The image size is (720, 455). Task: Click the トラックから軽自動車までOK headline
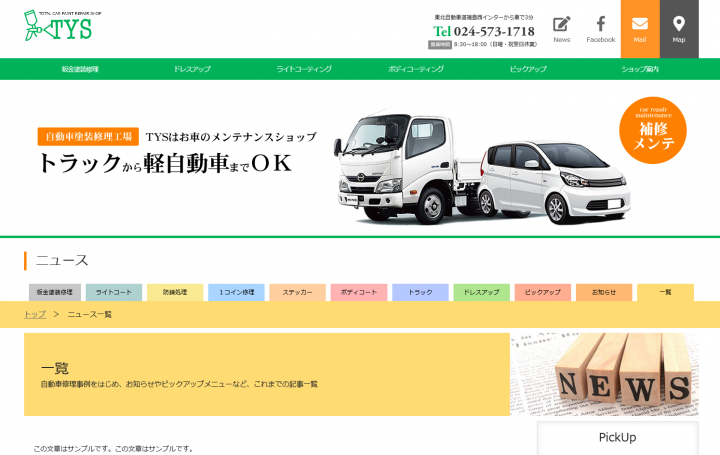tap(165, 163)
